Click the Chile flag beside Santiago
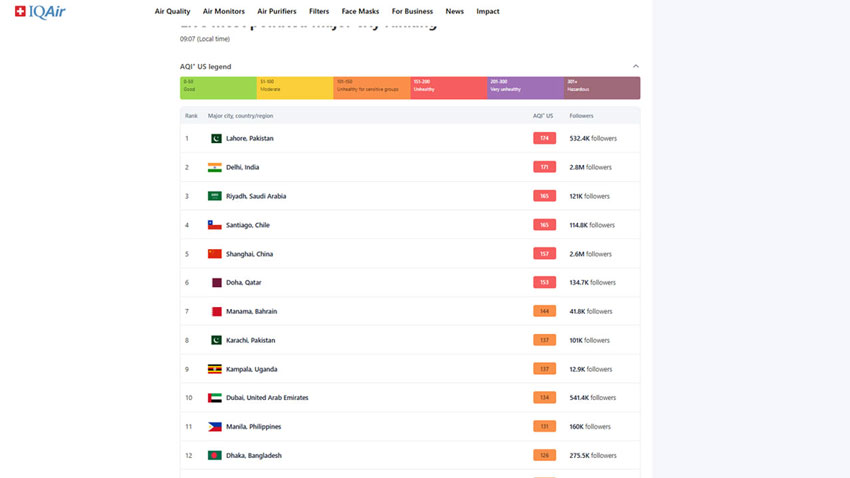 [215, 225]
